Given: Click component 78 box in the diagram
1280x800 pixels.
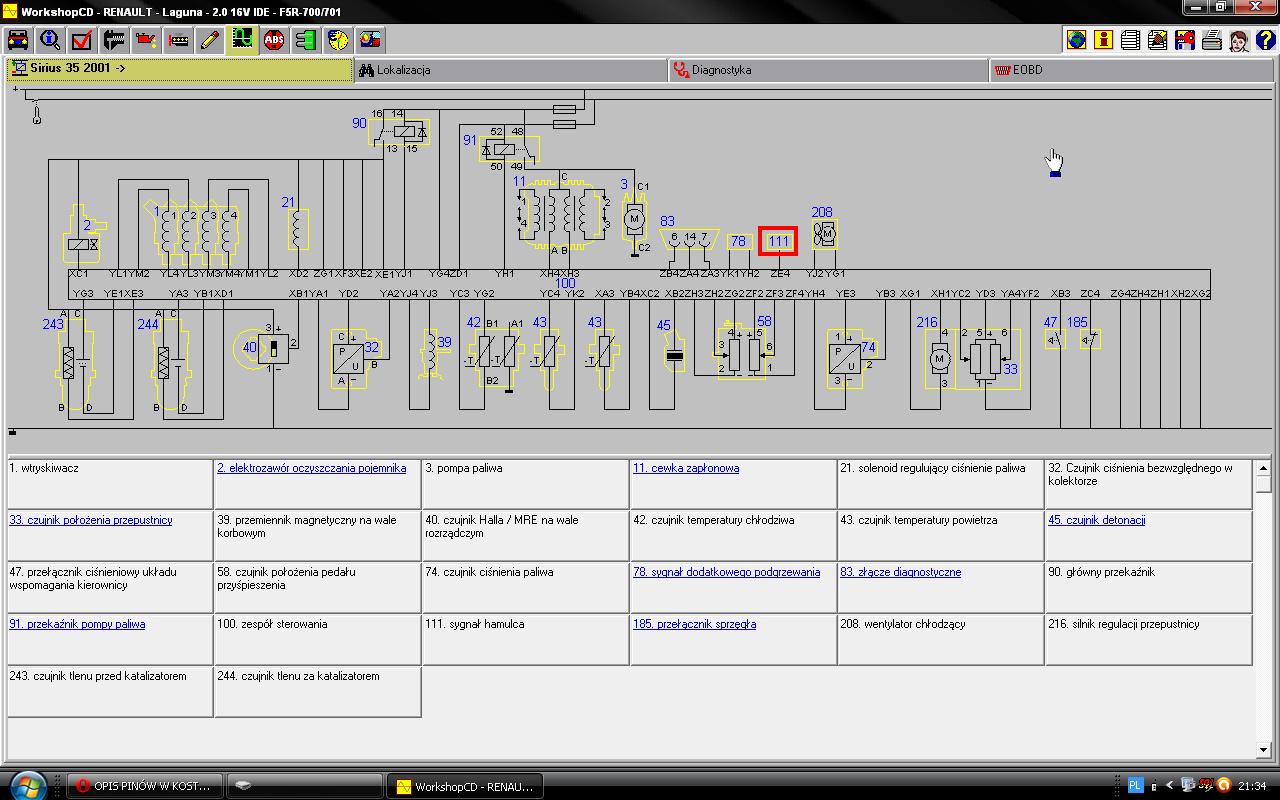Looking at the screenshot, I should 739,241.
